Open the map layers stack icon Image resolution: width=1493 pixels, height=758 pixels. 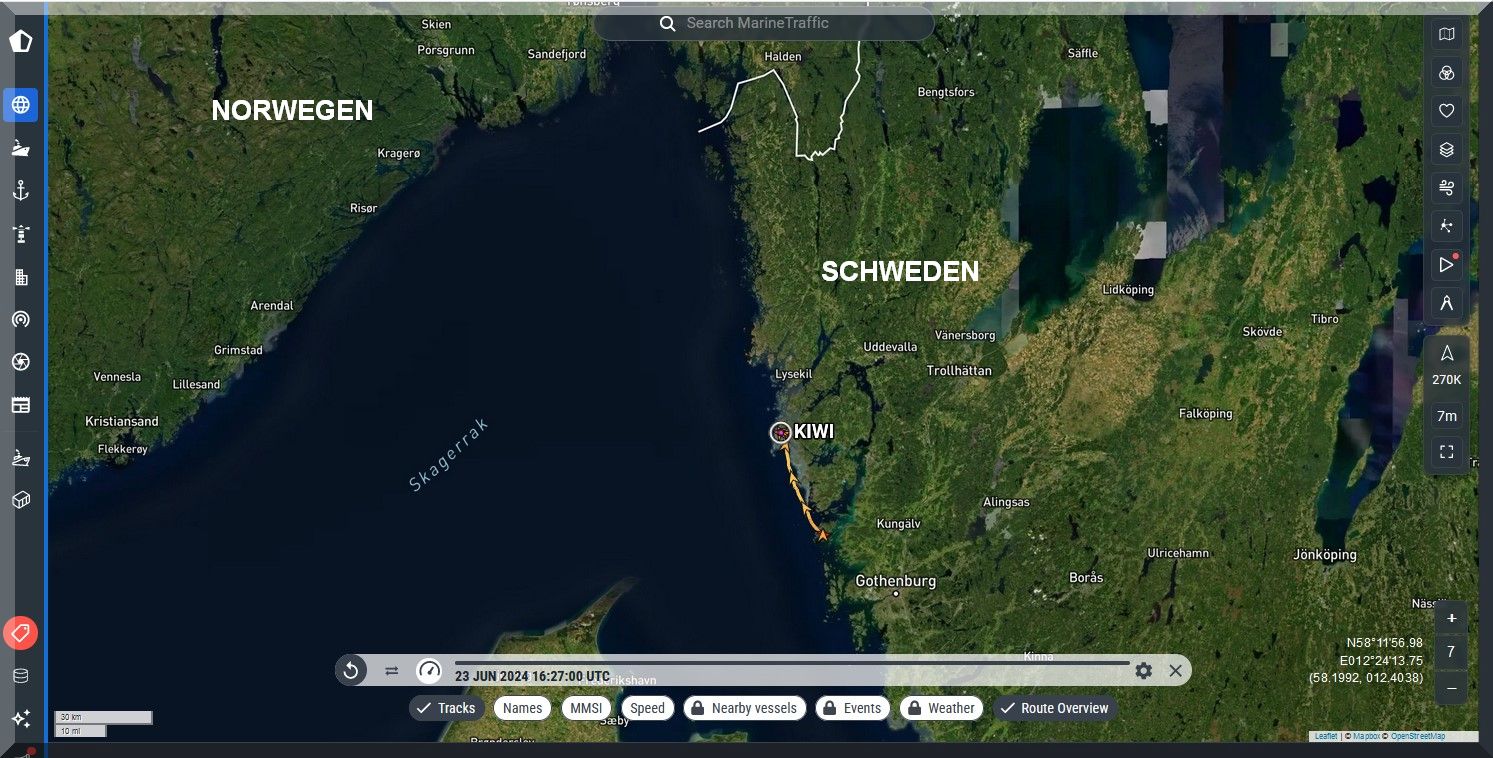[1446, 150]
